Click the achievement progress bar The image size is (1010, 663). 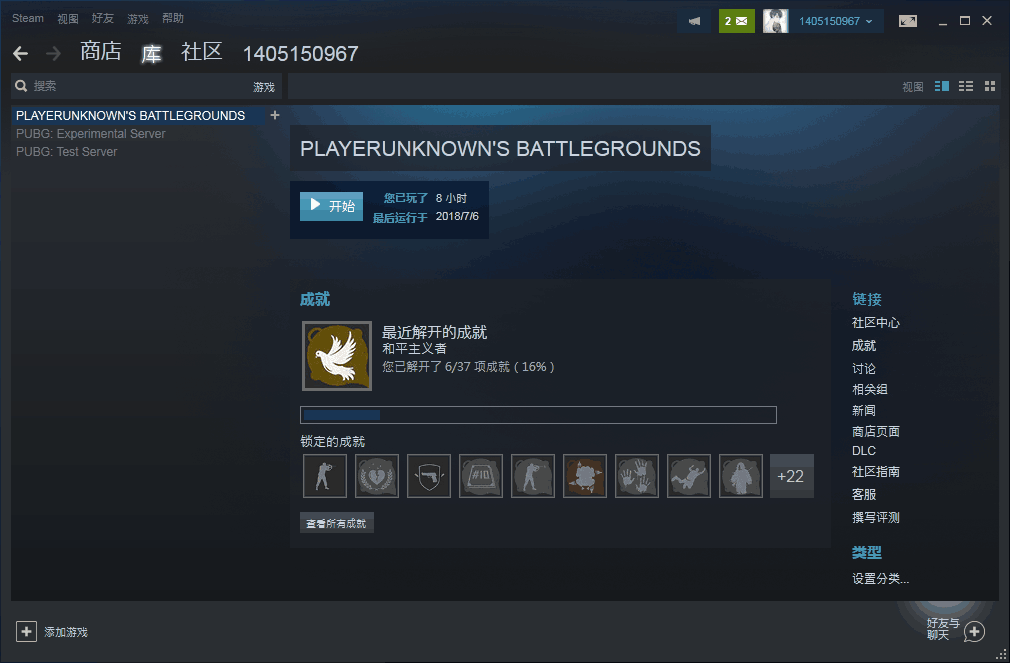pyautogui.click(x=538, y=414)
